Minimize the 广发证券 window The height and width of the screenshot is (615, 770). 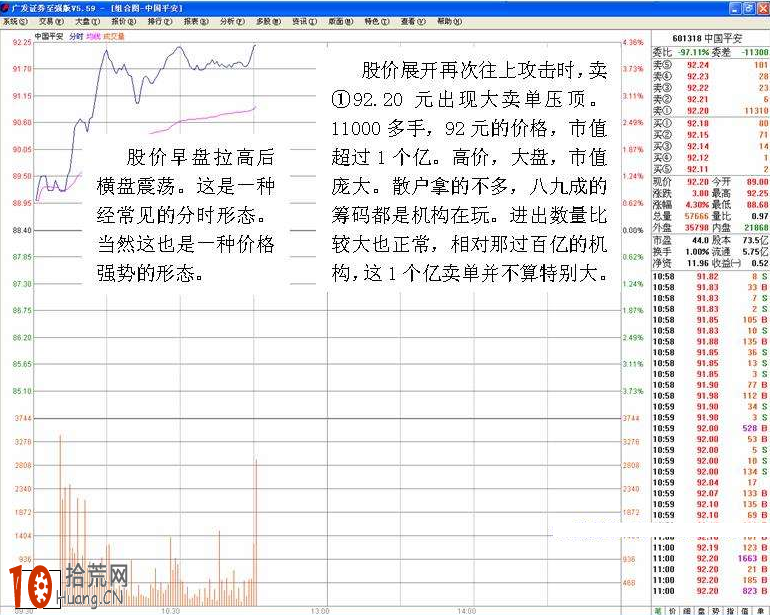coord(735,8)
